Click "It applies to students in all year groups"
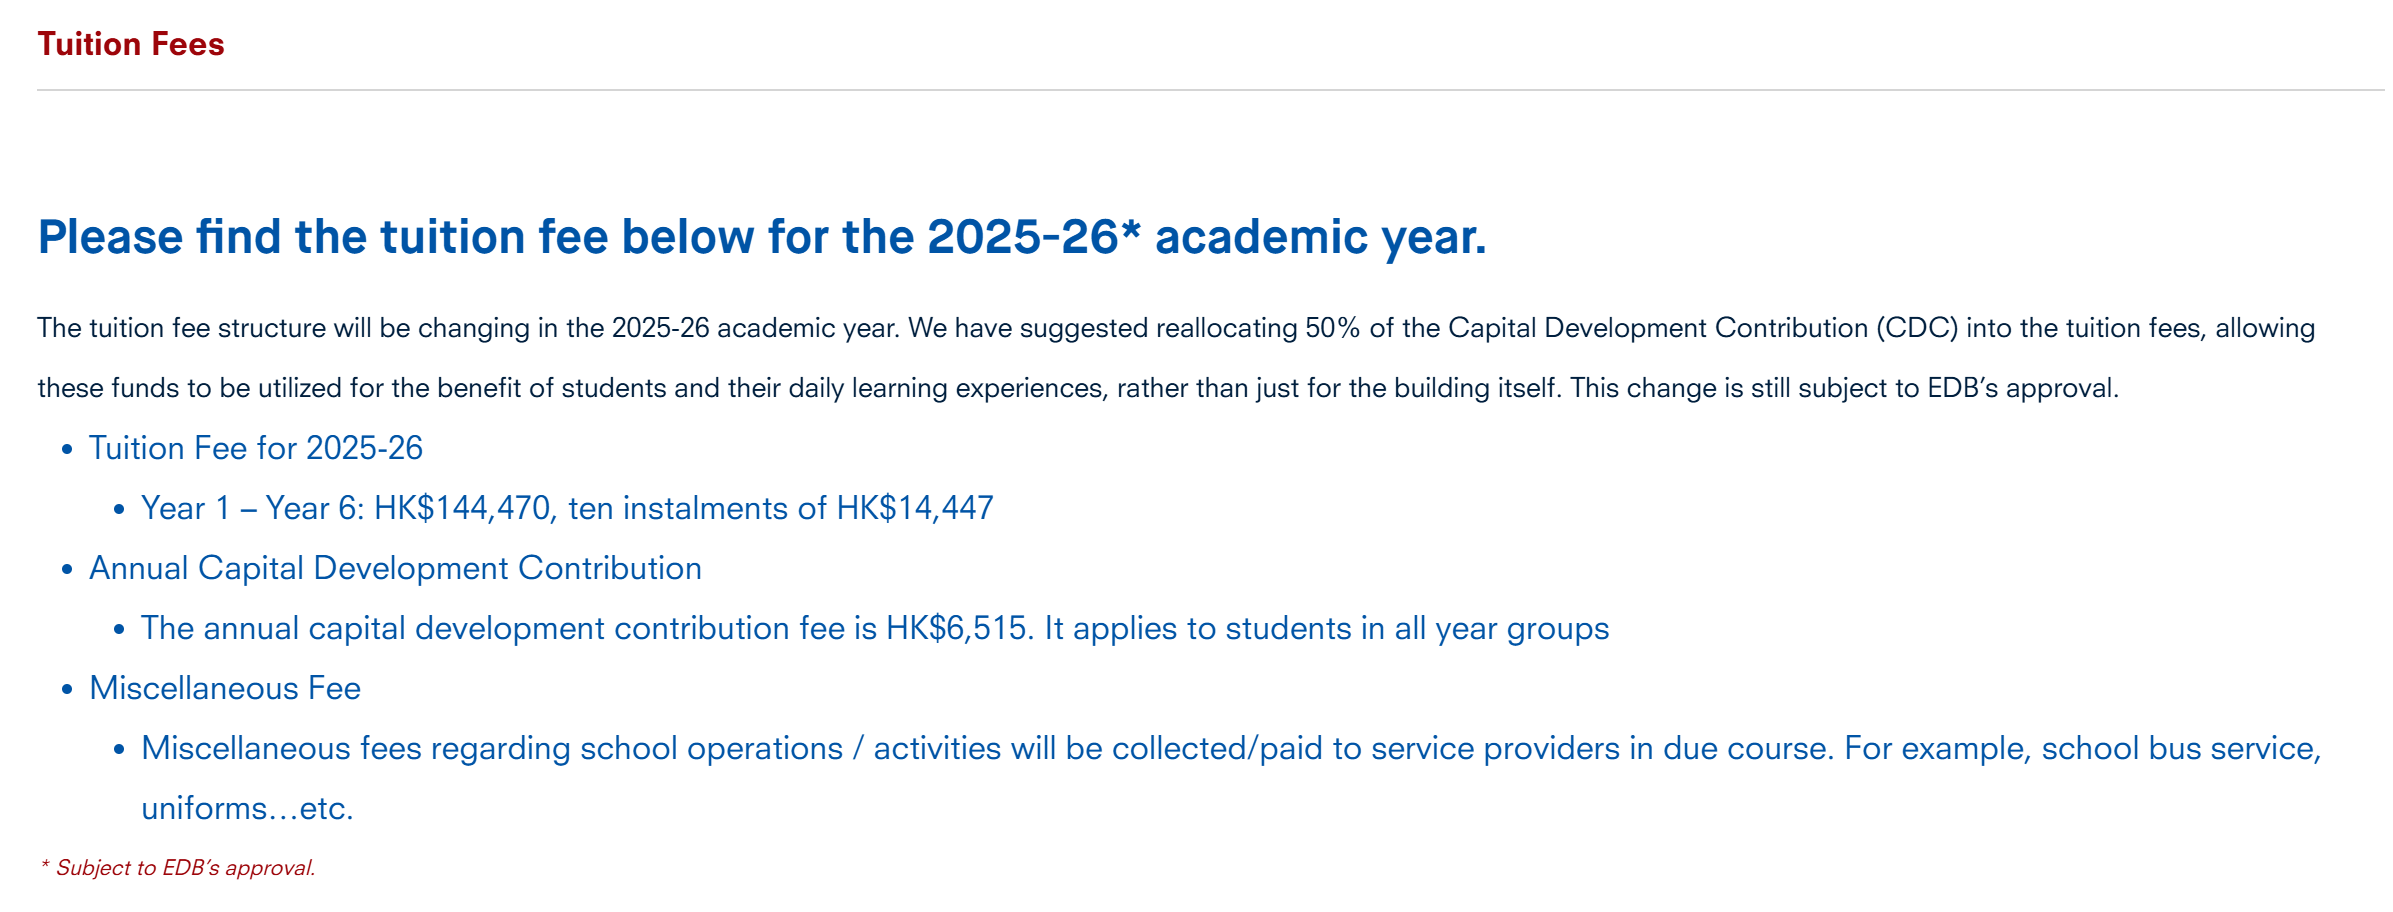 1326,628
